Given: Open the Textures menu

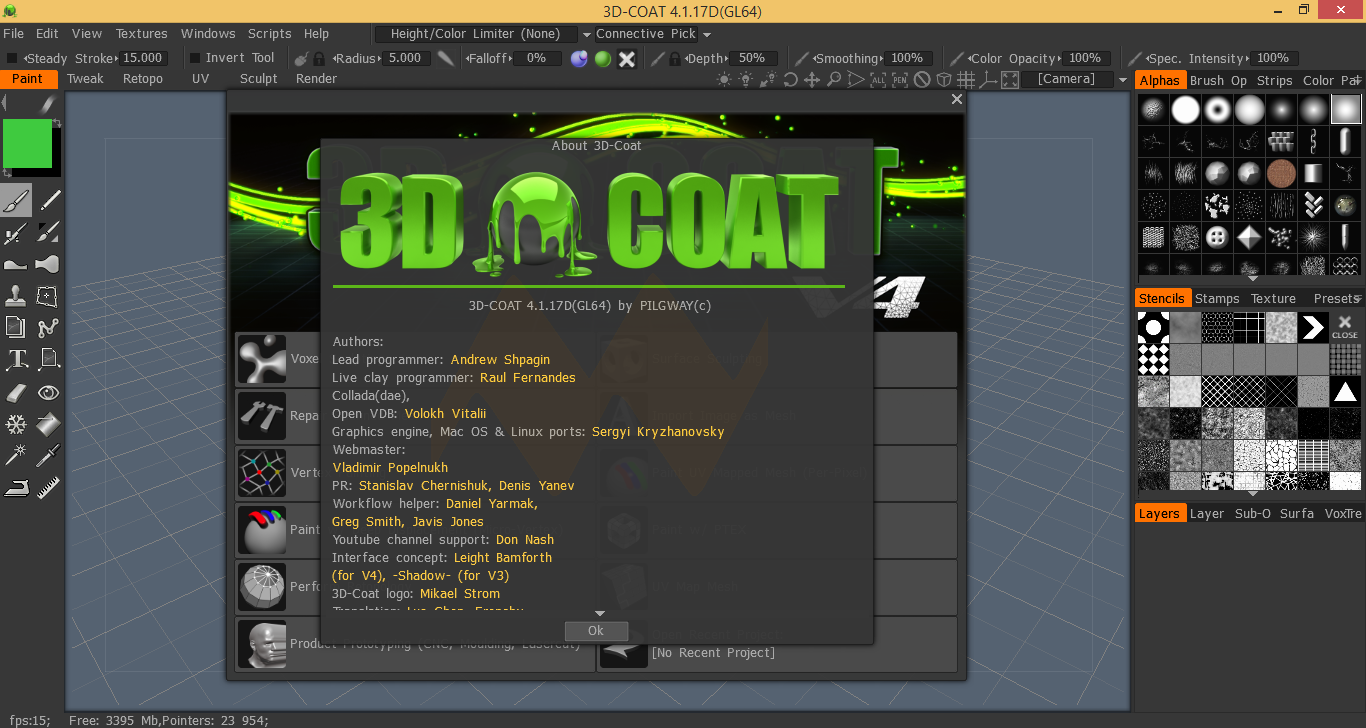Looking at the screenshot, I should coord(141,33).
